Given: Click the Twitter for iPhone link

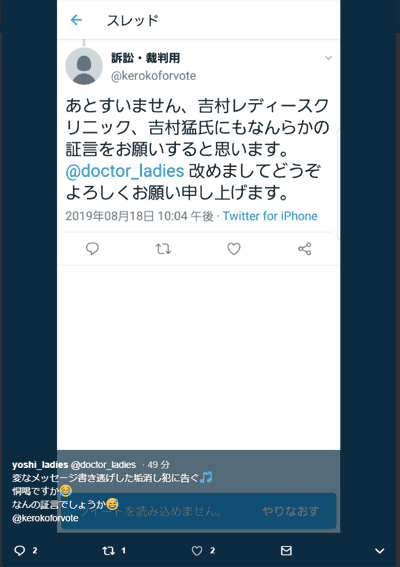Looking at the screenshot, I should pos(270,216).
